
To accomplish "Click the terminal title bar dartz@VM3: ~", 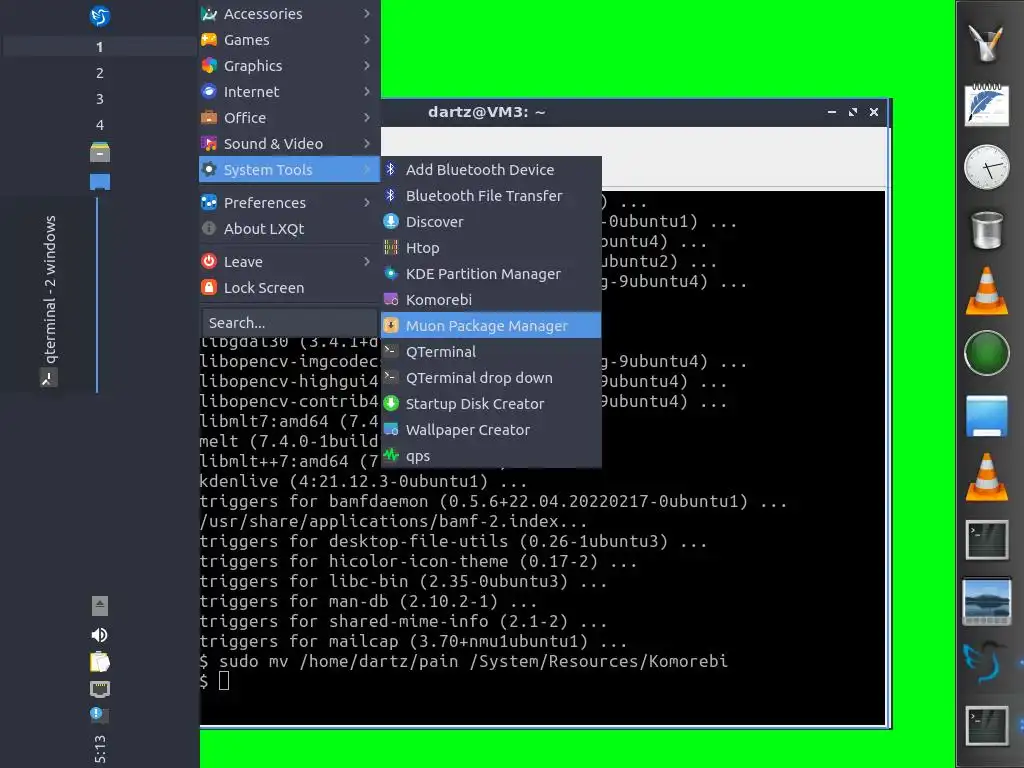I will 487,112.
